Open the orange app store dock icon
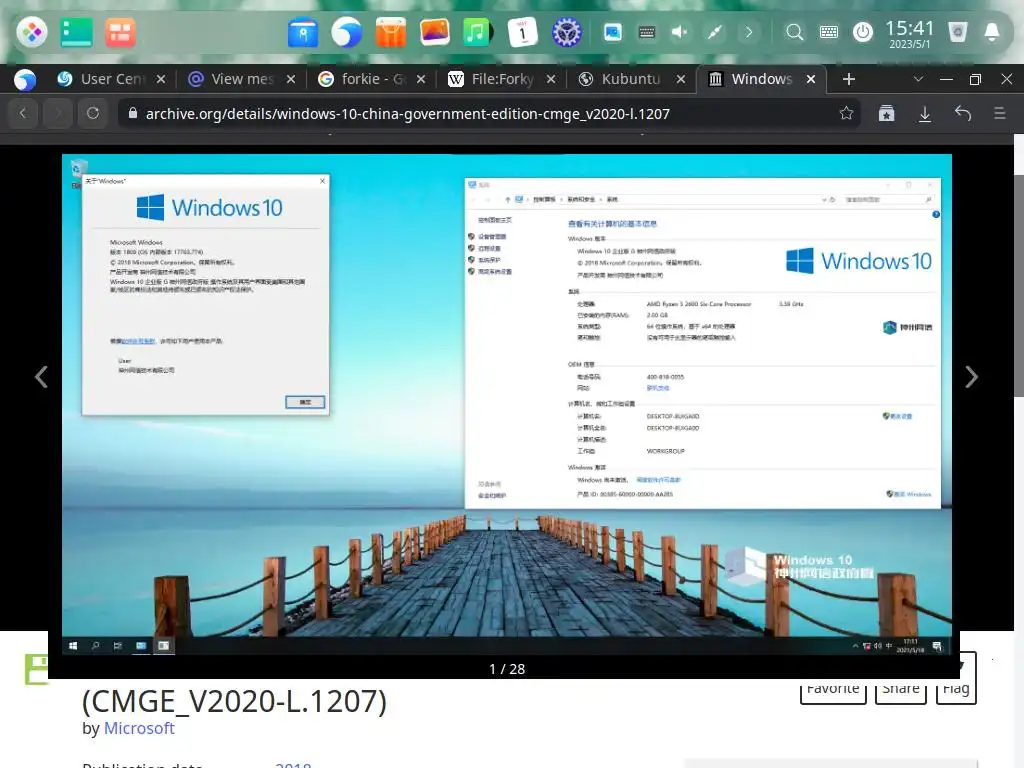1024x768 pixels. pyautogui.click(x=391, y=32)
